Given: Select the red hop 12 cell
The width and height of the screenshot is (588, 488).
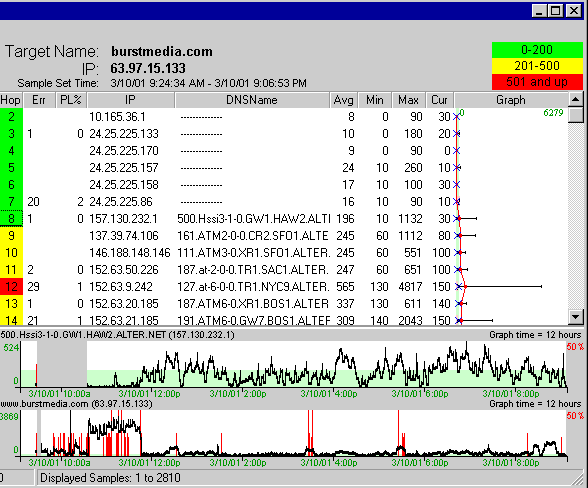Looking at the screenshot, I should click(11, 287).
